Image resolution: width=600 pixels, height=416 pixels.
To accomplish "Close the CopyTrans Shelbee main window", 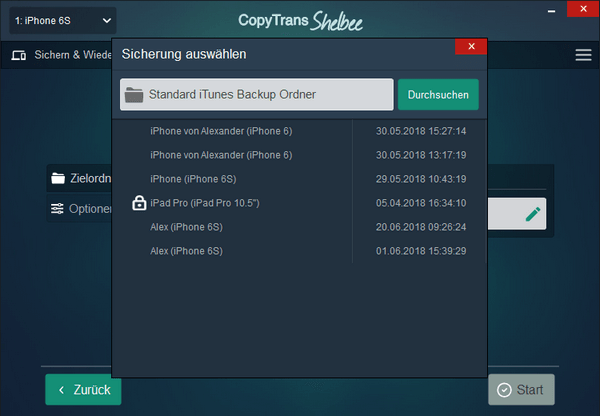I will pos(583,9).
